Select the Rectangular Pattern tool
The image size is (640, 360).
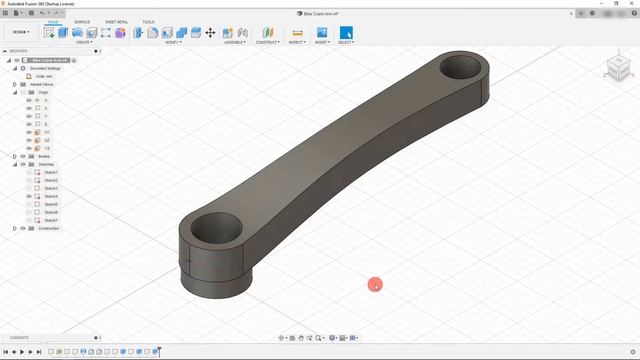tap(106, 33)
